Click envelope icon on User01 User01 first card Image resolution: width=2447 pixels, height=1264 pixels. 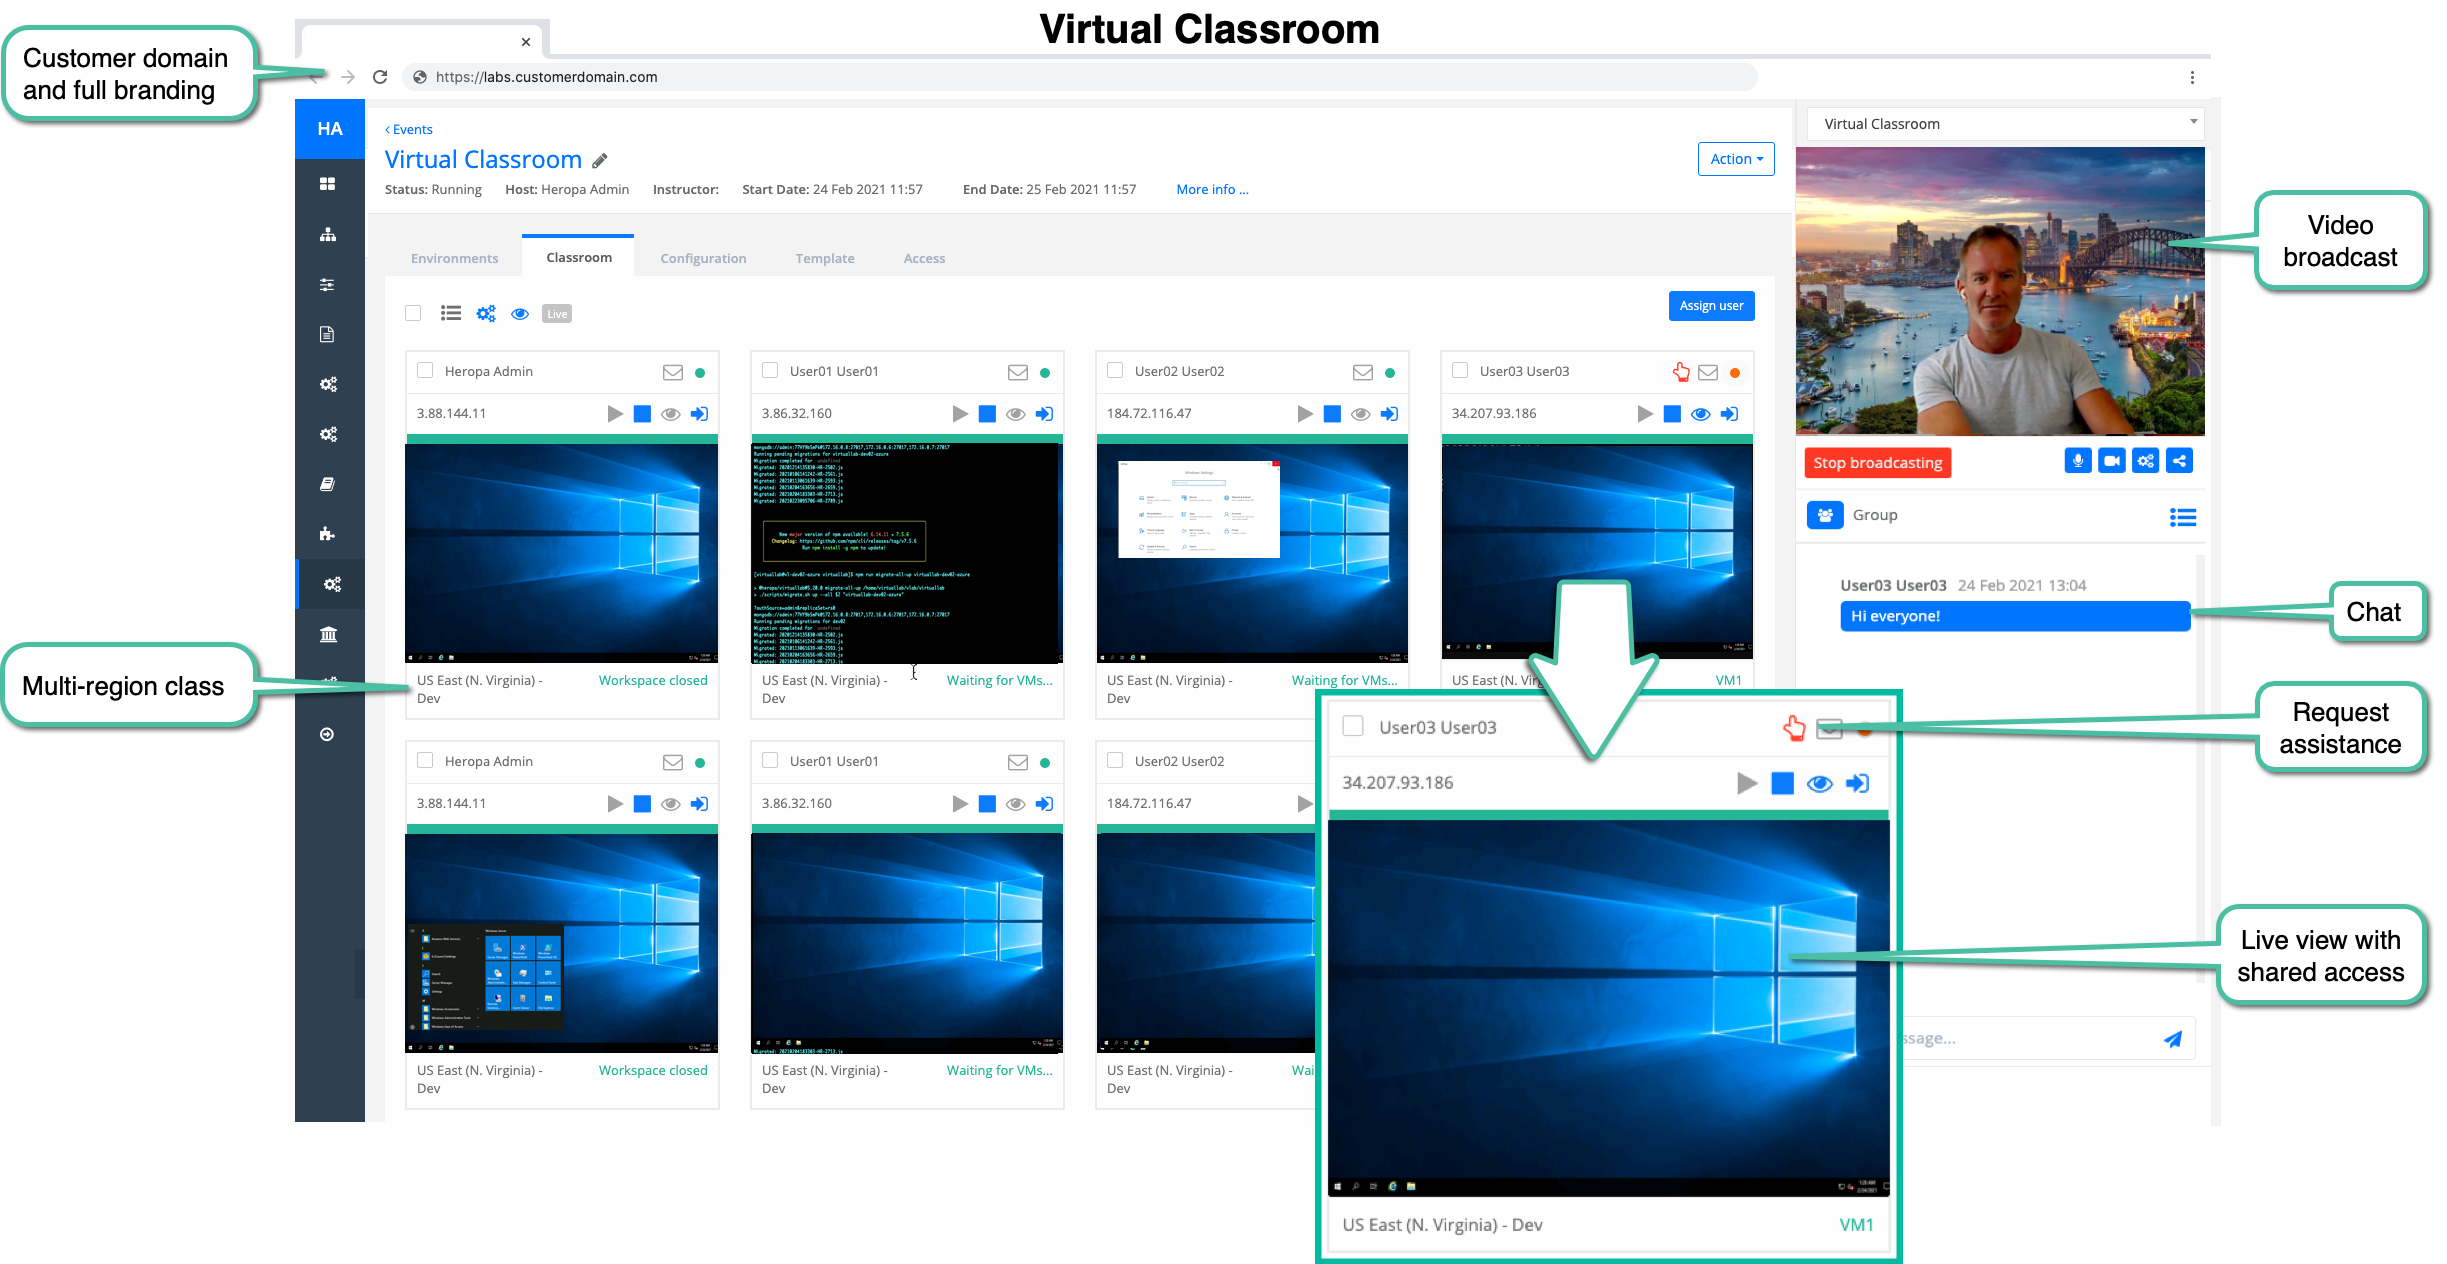(1017, 372)
